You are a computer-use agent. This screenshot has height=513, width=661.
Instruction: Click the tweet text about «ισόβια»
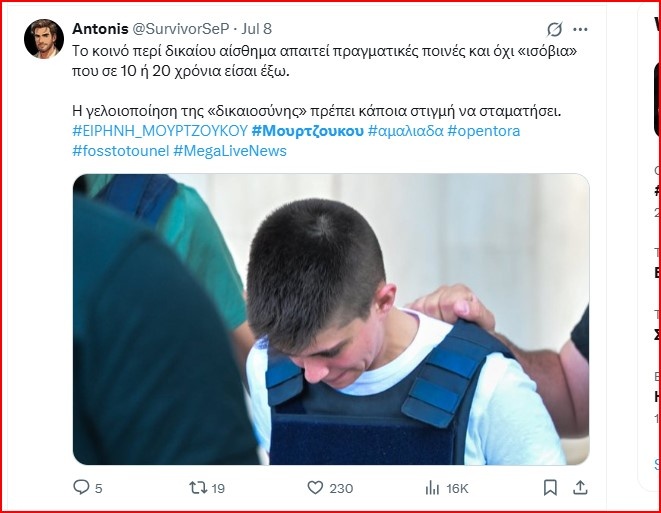325,61
